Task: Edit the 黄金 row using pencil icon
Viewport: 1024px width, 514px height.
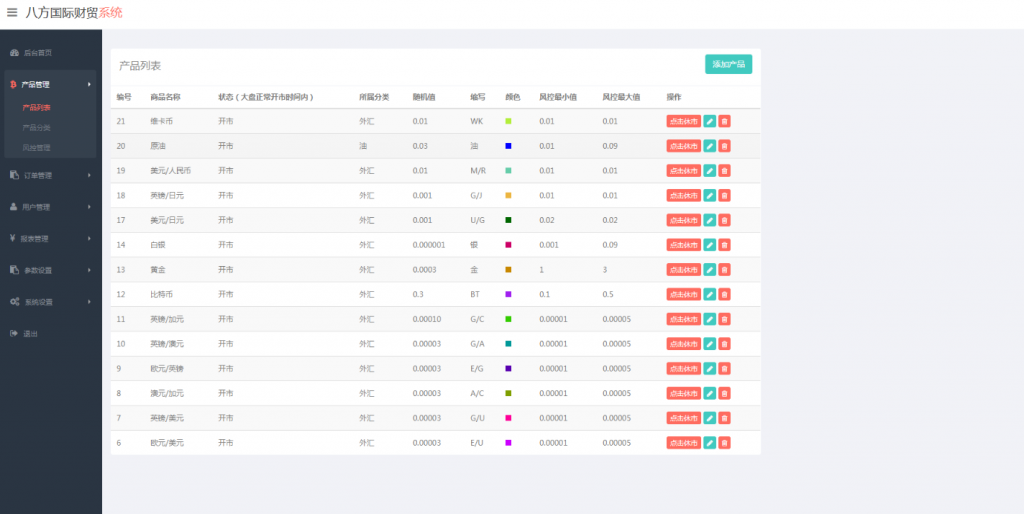Action: 709,270
